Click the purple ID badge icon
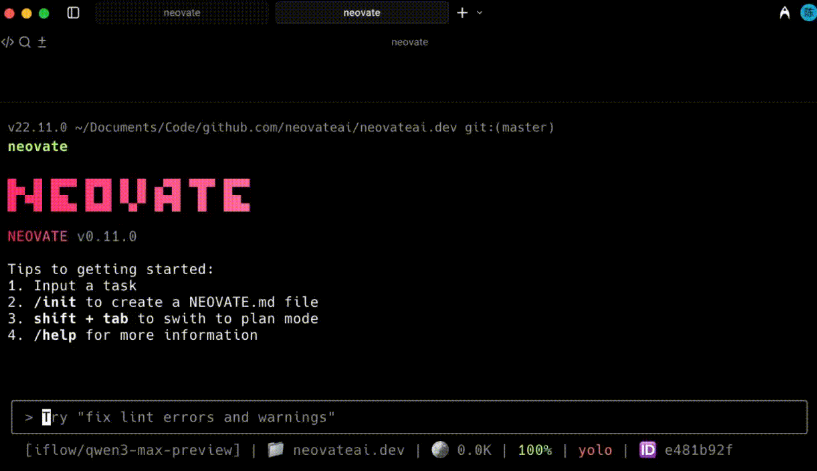The width and height of the screenshot is (817, 471). tap(648, 450)
